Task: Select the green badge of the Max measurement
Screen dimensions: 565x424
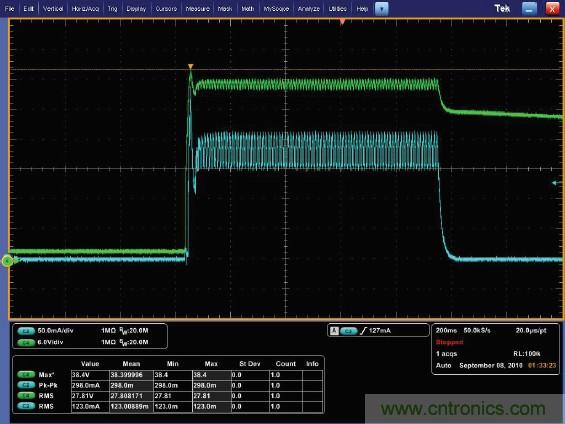Action: (26, 375)
